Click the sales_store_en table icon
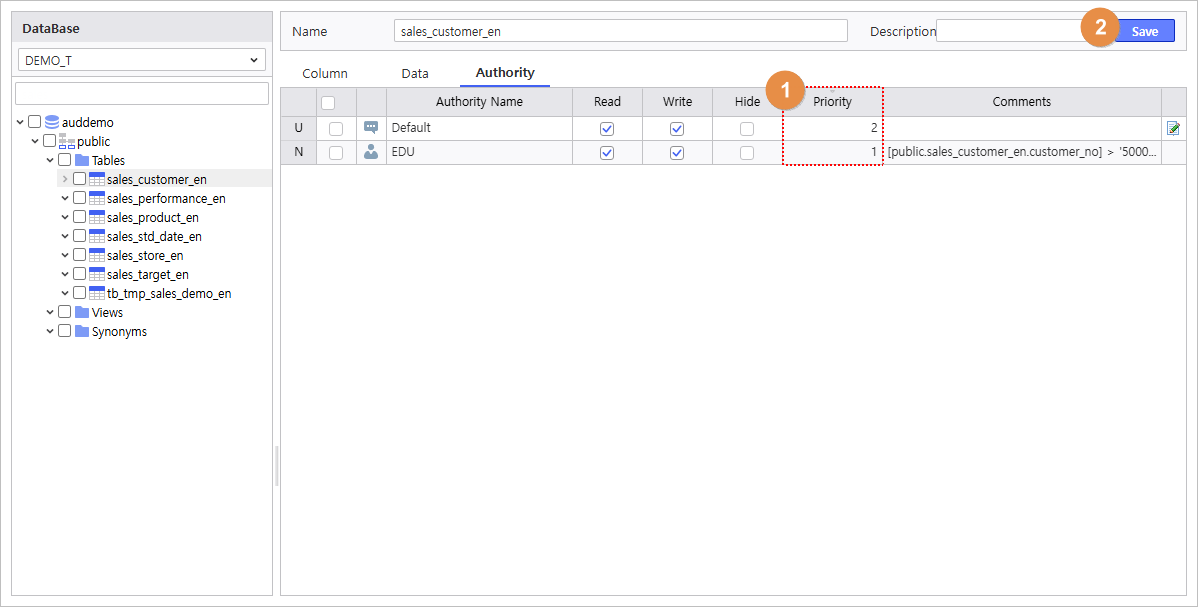 97,255
